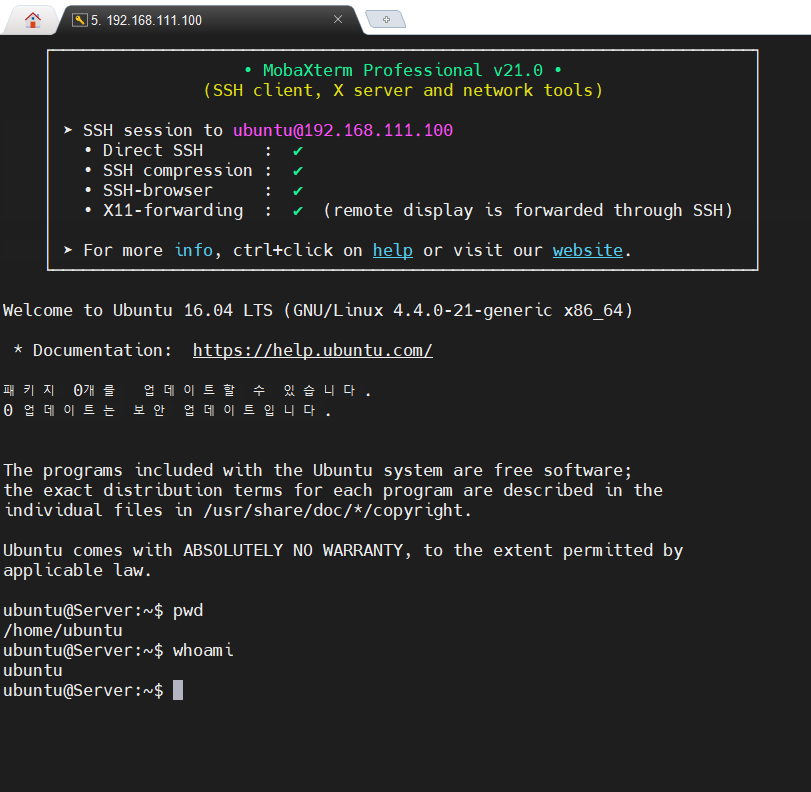Open a new tab with plus button
This screenshot has height=792, width=811.
(386, 20)
